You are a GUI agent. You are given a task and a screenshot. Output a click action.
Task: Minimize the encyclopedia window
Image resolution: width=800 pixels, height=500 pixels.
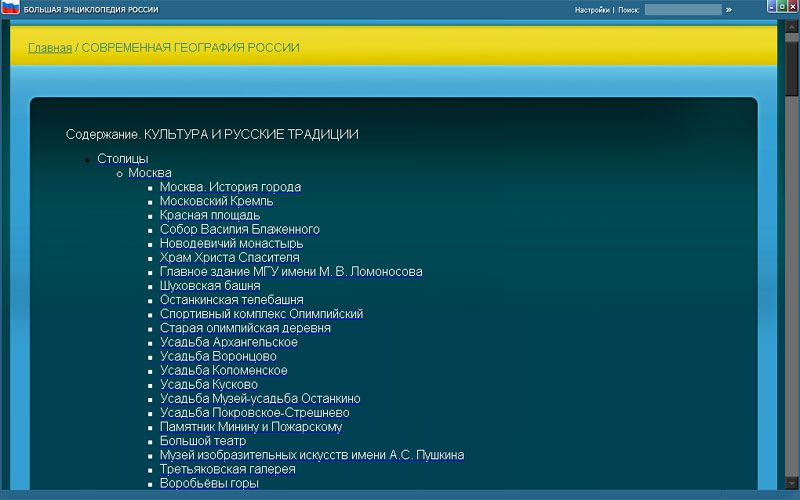771,8
